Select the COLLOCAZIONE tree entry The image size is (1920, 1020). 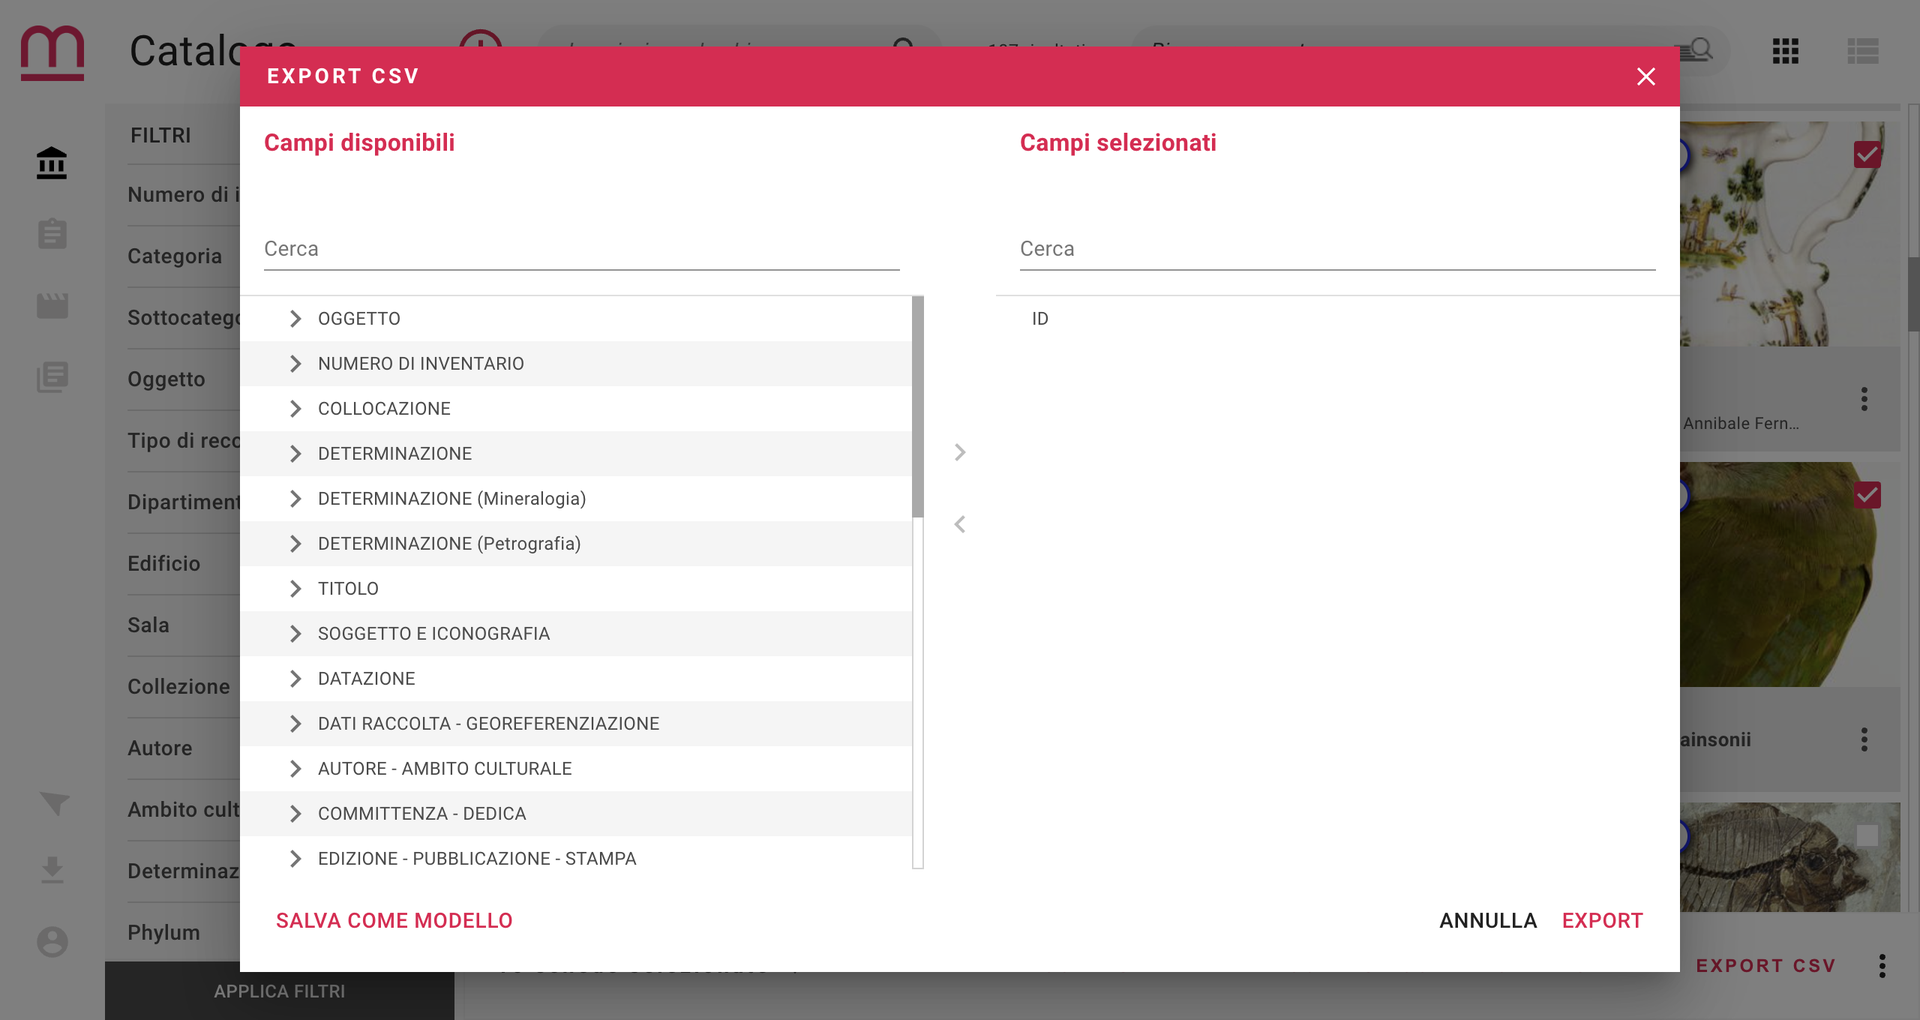[x=384, y=409]
